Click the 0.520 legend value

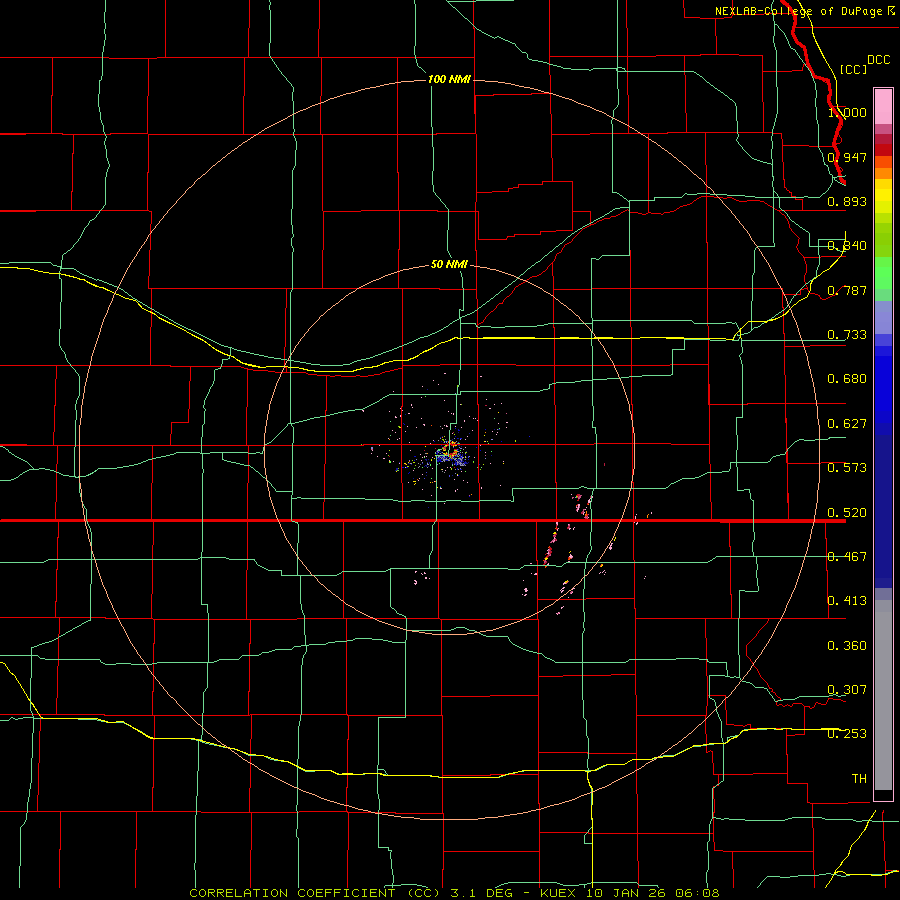coord(847,513)
